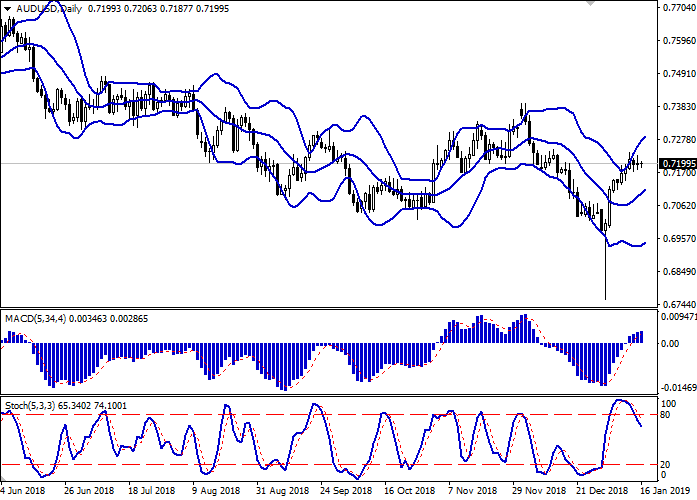Image resolution: width=697 pixels, height=500 pixels.
Task: Click the 0.69570 price axis label
Action: click(679, 239)
